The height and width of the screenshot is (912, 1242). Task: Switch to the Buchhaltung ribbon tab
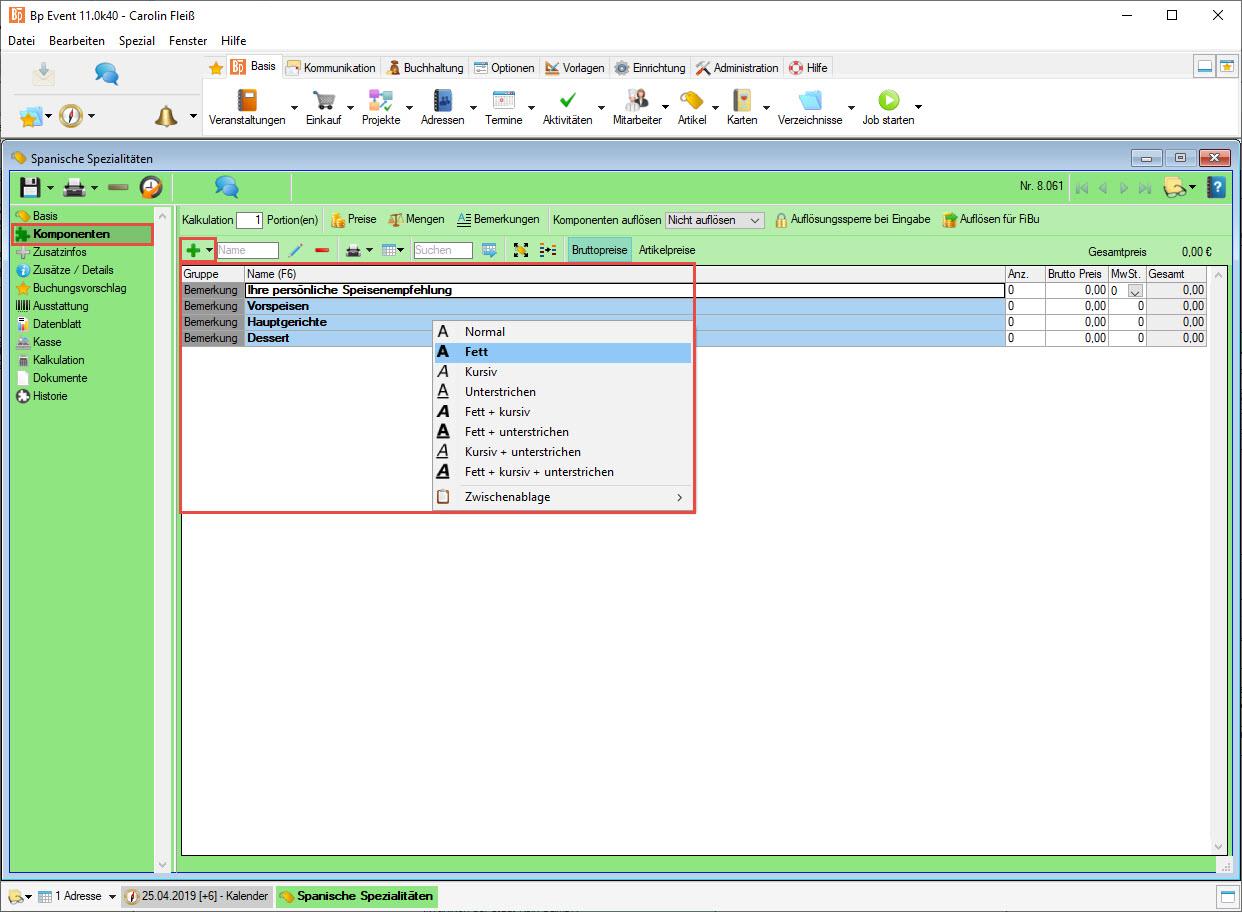pos(426,68)
